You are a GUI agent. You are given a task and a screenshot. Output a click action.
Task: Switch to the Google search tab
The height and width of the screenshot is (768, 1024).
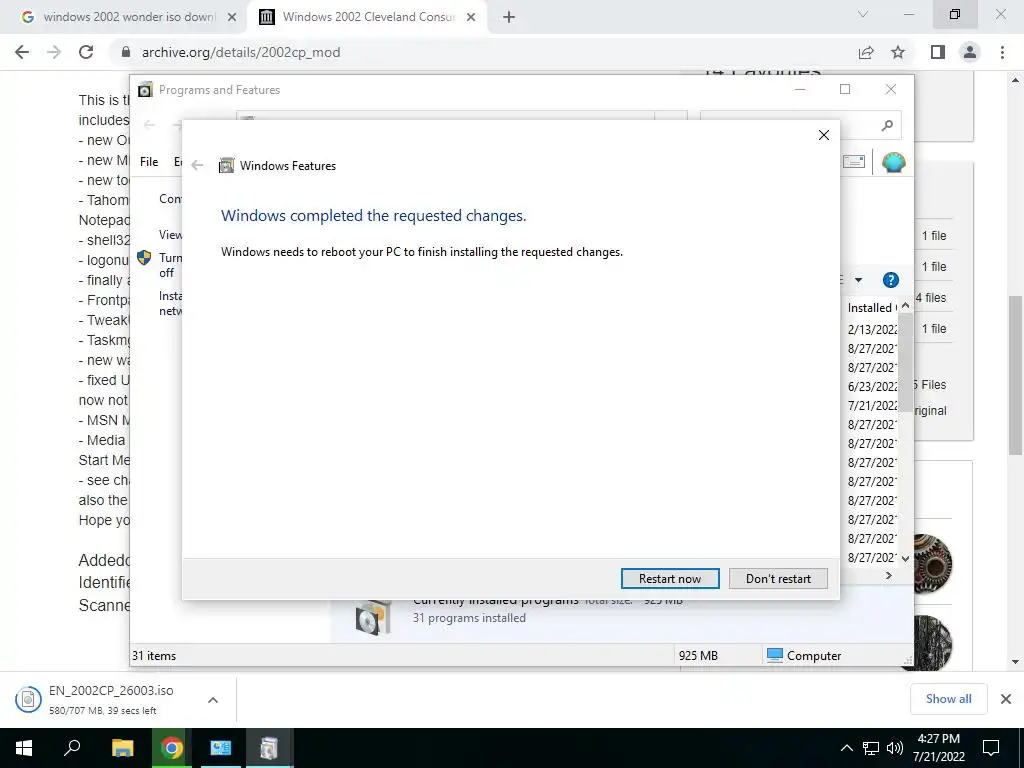tap(129, 17)
